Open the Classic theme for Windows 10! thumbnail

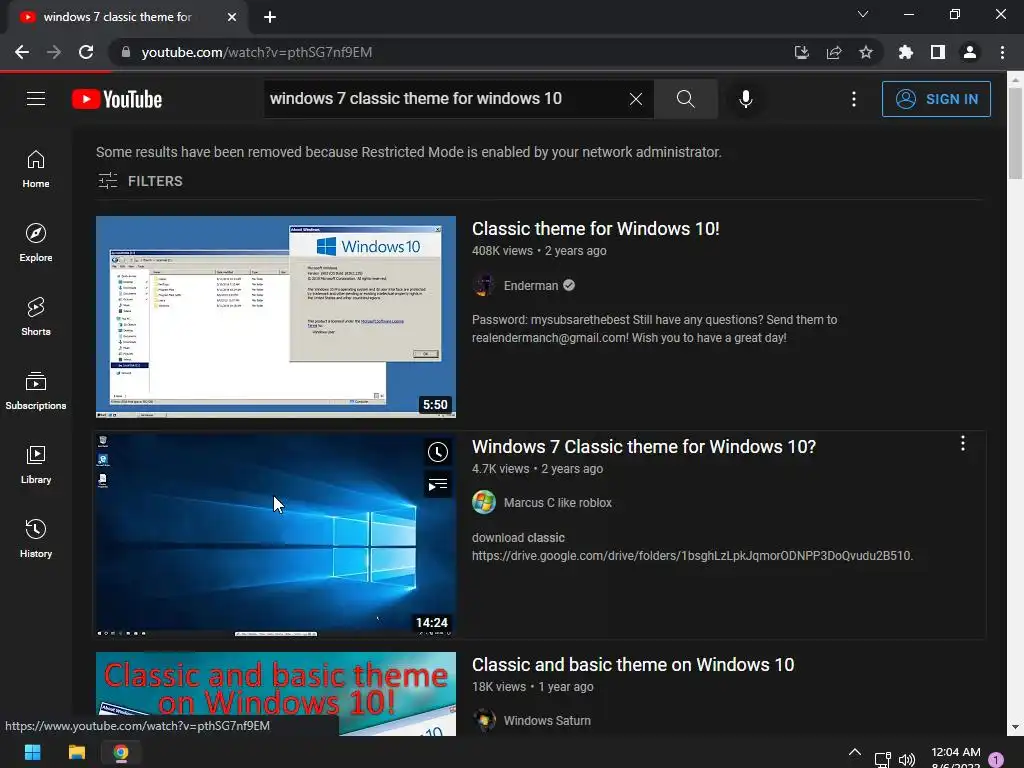276,317
